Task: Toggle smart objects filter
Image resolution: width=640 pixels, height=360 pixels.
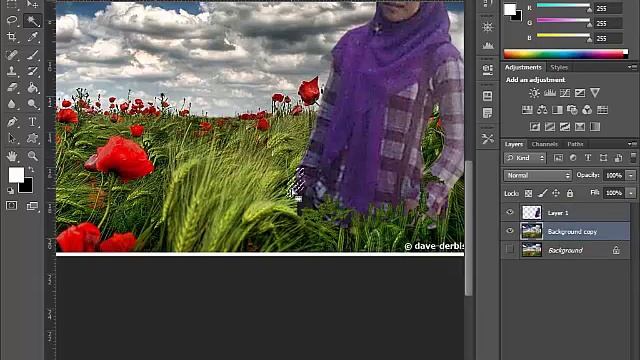Action: pos(618,158)
